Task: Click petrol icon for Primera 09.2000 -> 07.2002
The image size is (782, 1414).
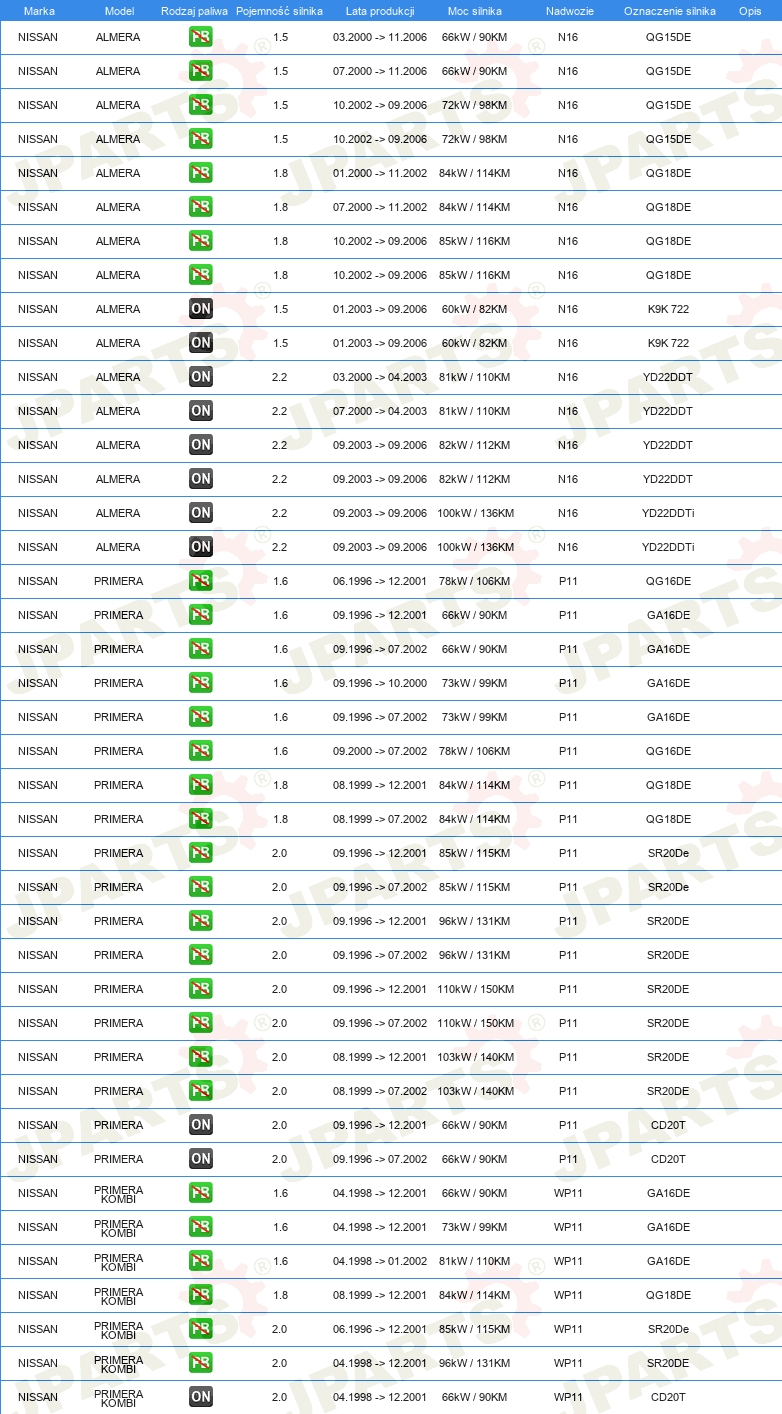Action: pos(201,751)
